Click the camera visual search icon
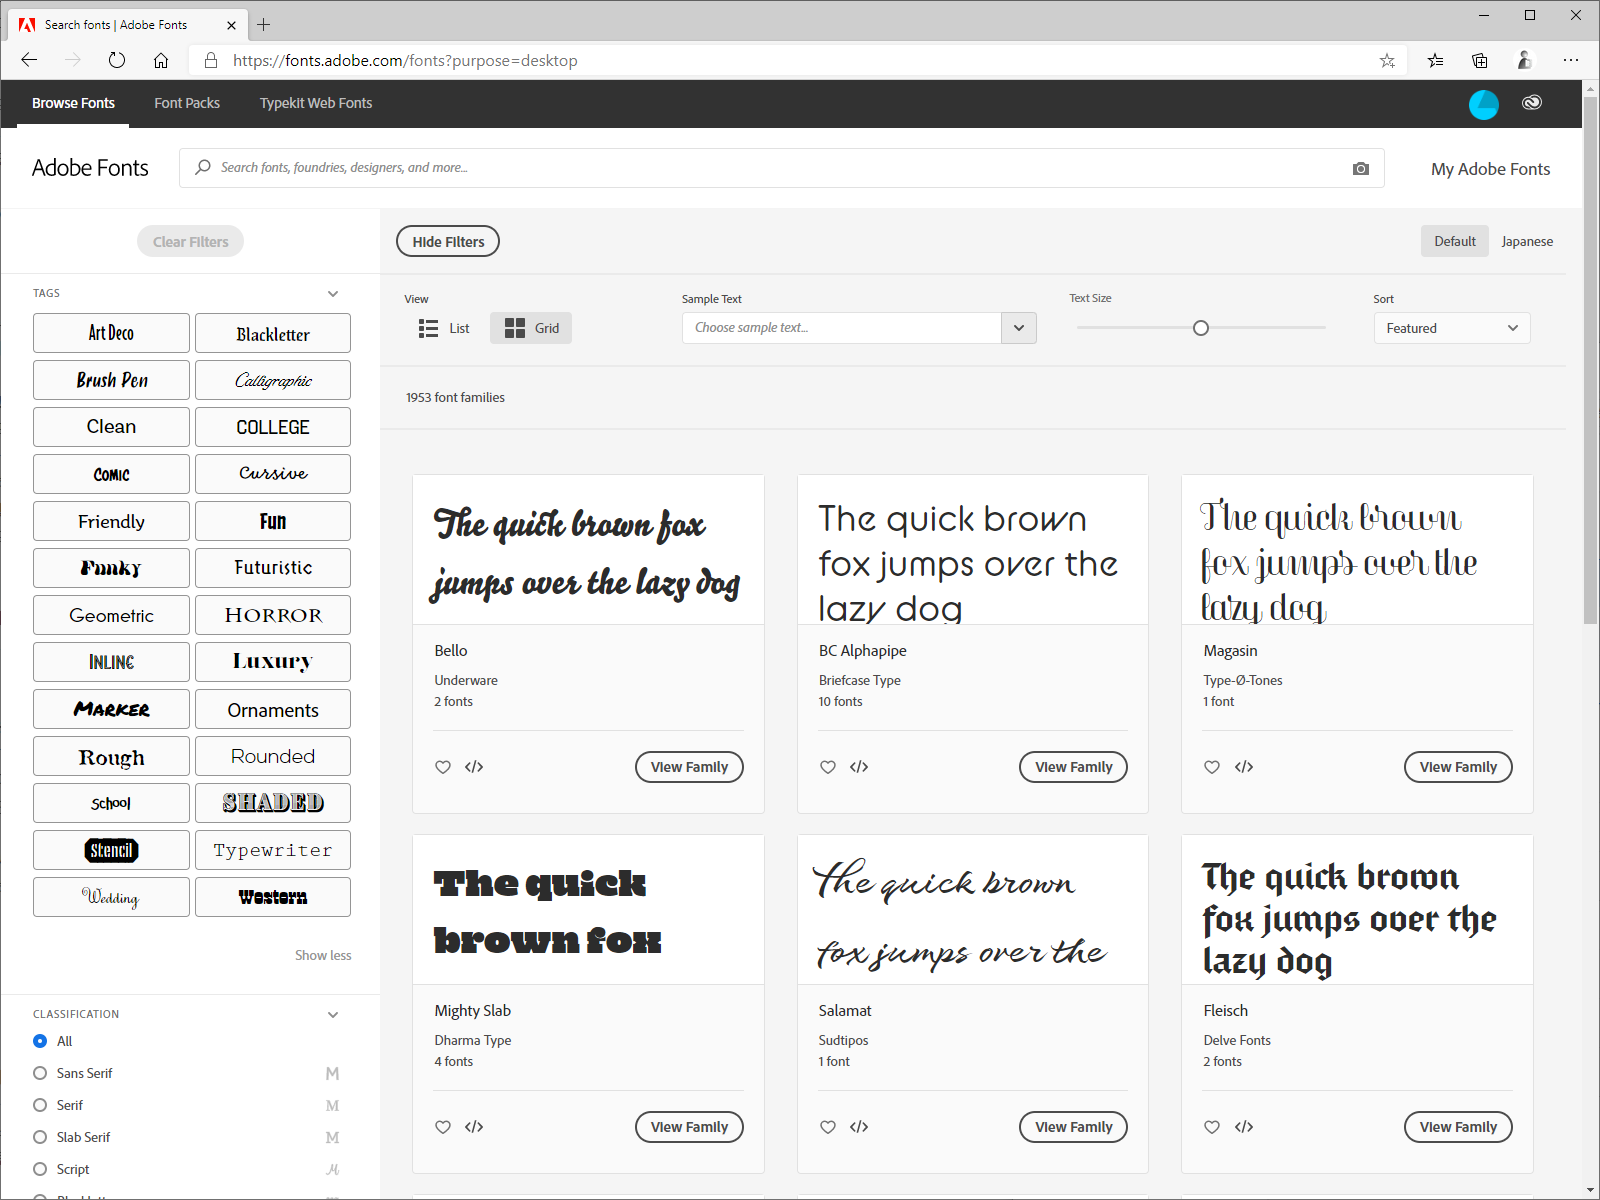Image resolution: width=1600 pixels, height=1200 pixels. click(1361, 169)
